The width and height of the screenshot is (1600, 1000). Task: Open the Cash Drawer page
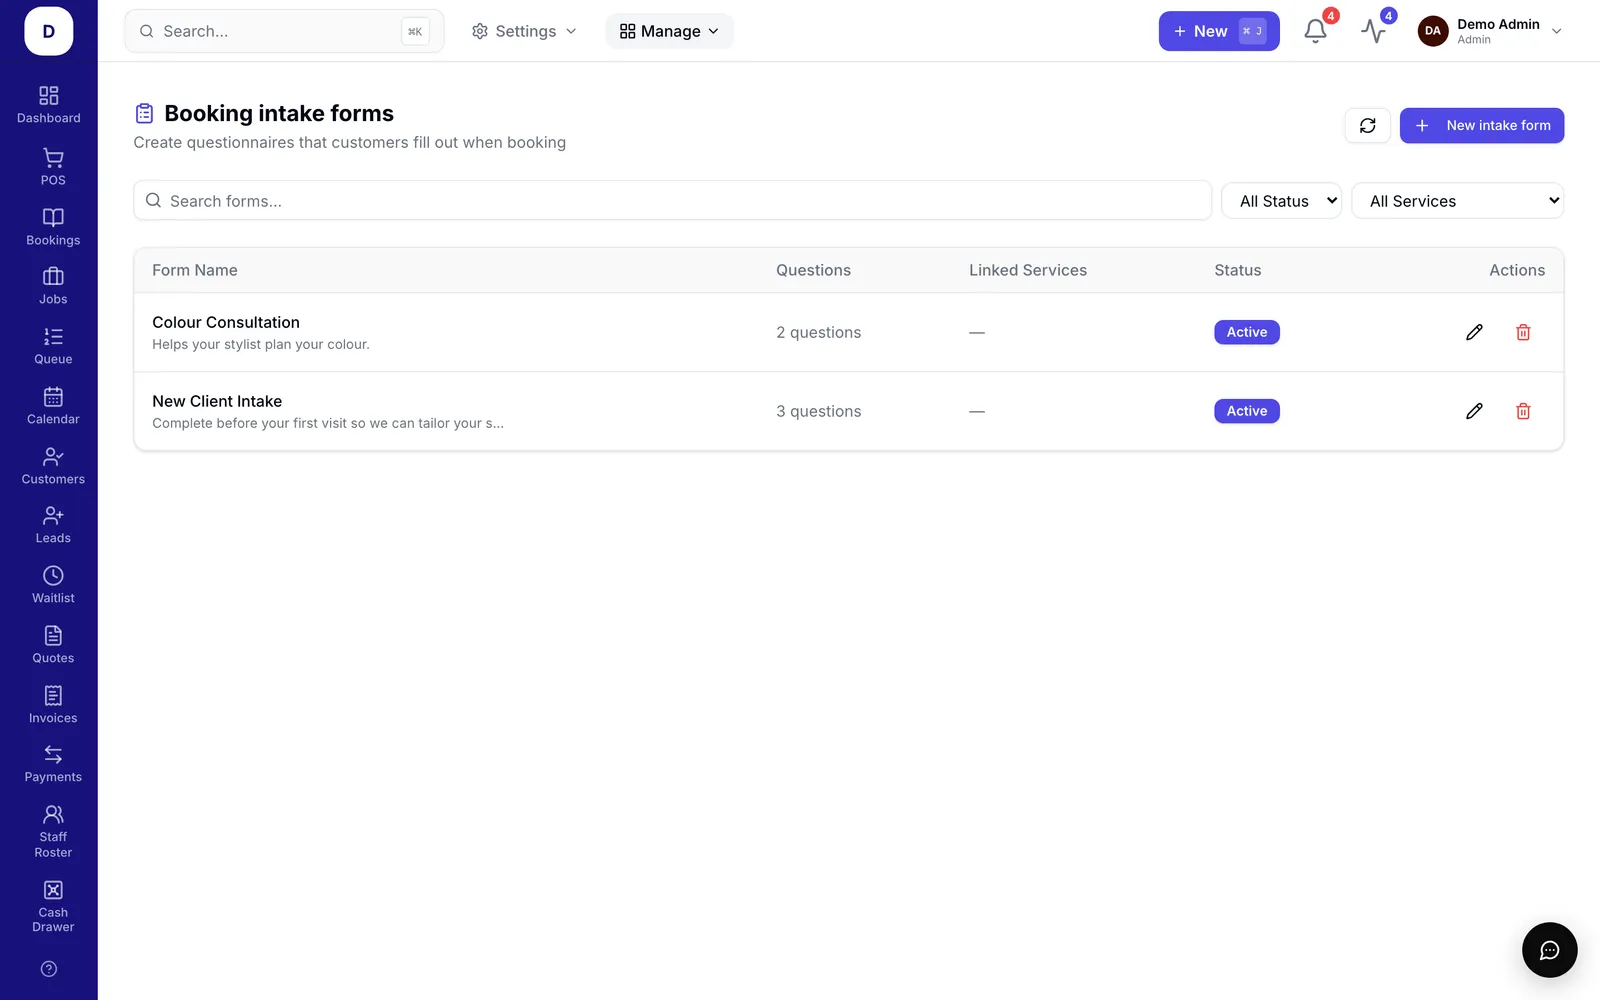(53, 907)
